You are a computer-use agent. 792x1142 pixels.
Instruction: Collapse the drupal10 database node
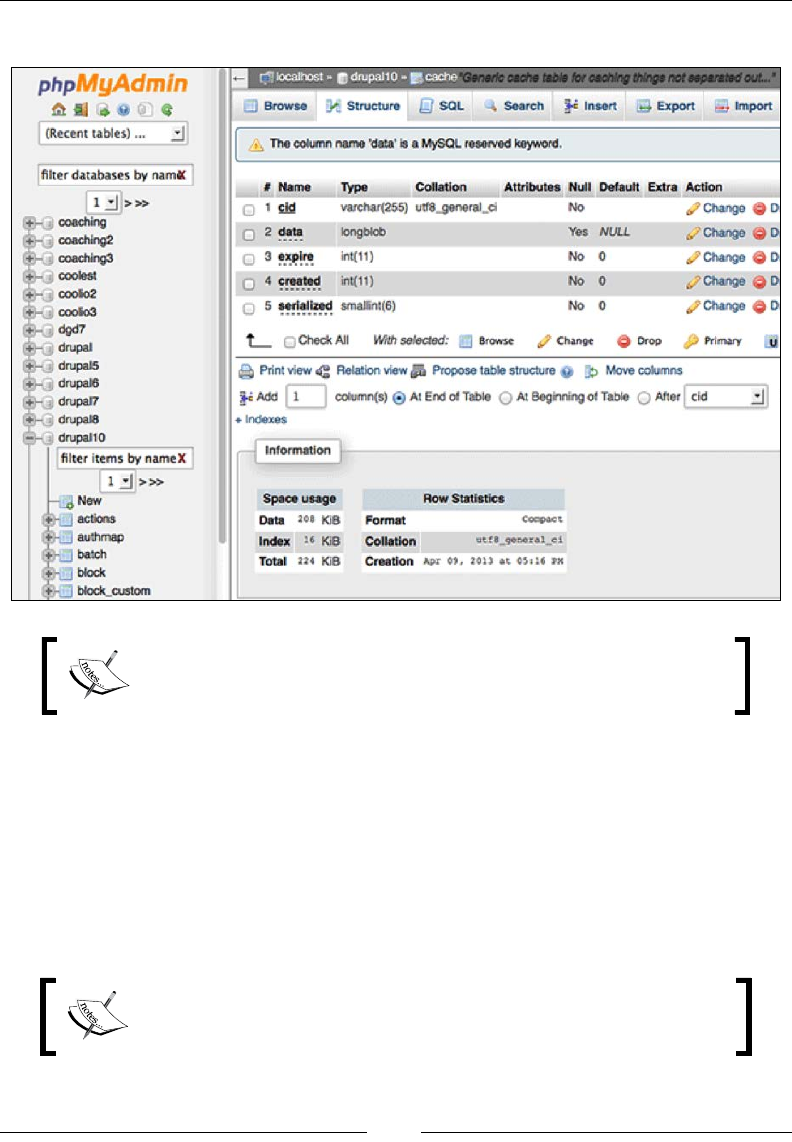pyautogui.click(x=29, y=438)
